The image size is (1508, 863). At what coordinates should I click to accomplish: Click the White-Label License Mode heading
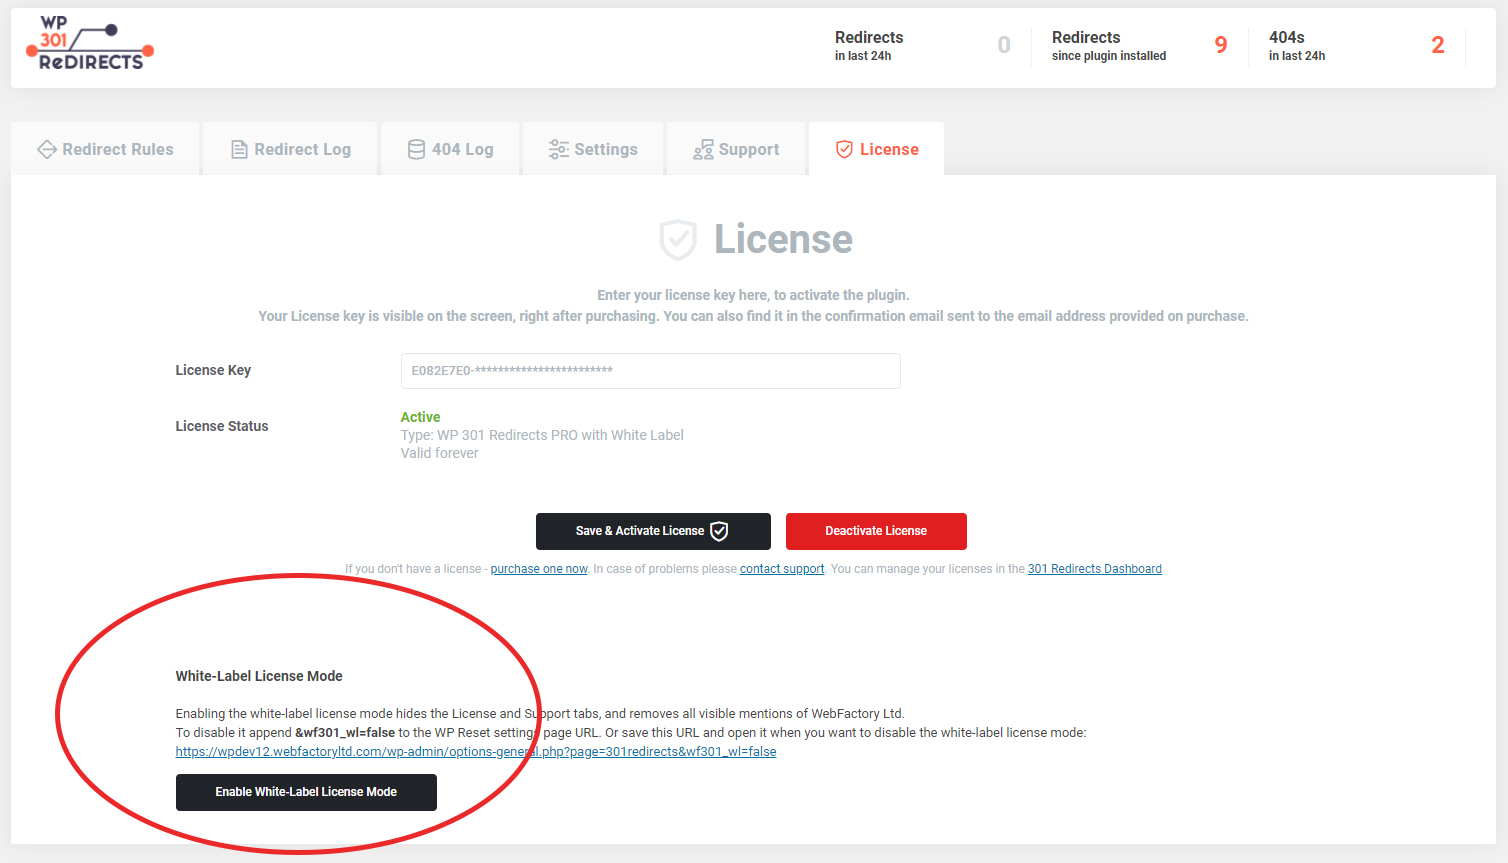point(259,676)
